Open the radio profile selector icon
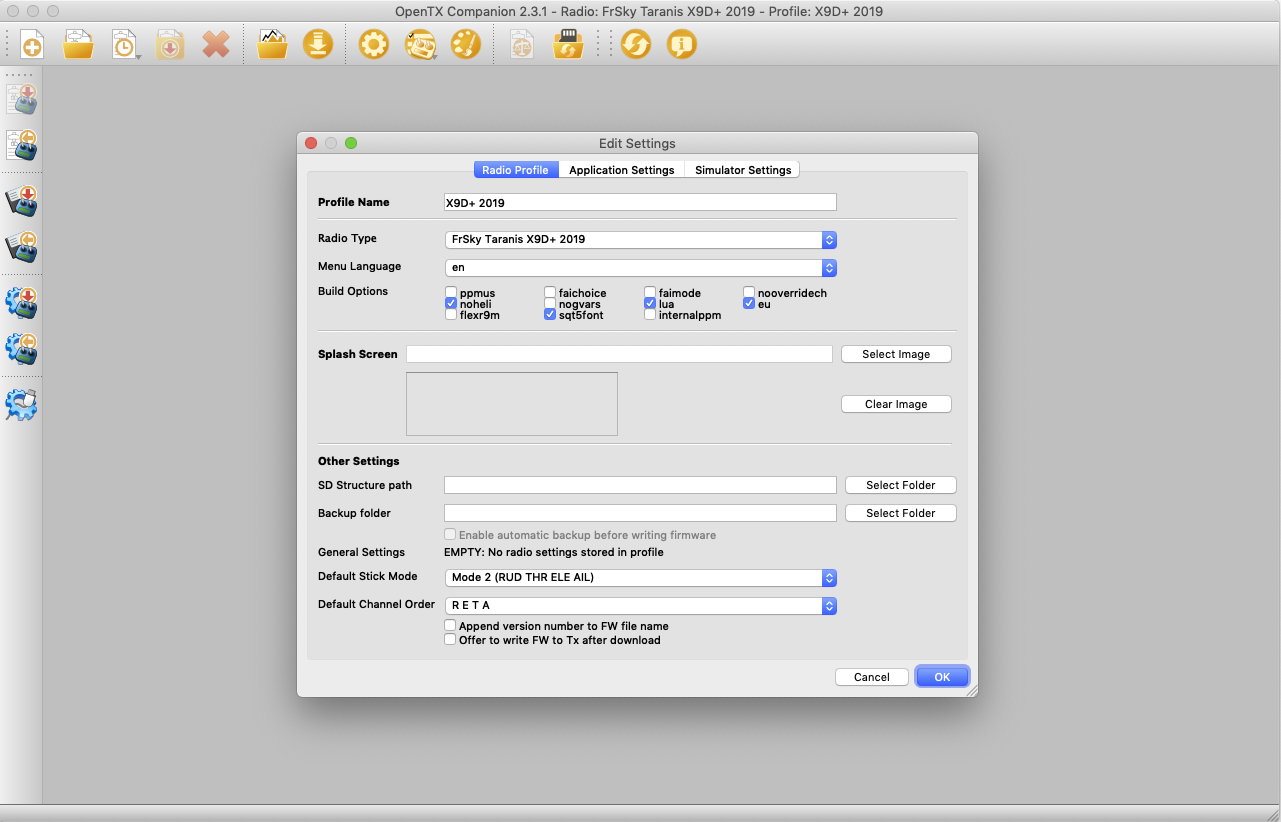1281x822 pixels. 420,45
